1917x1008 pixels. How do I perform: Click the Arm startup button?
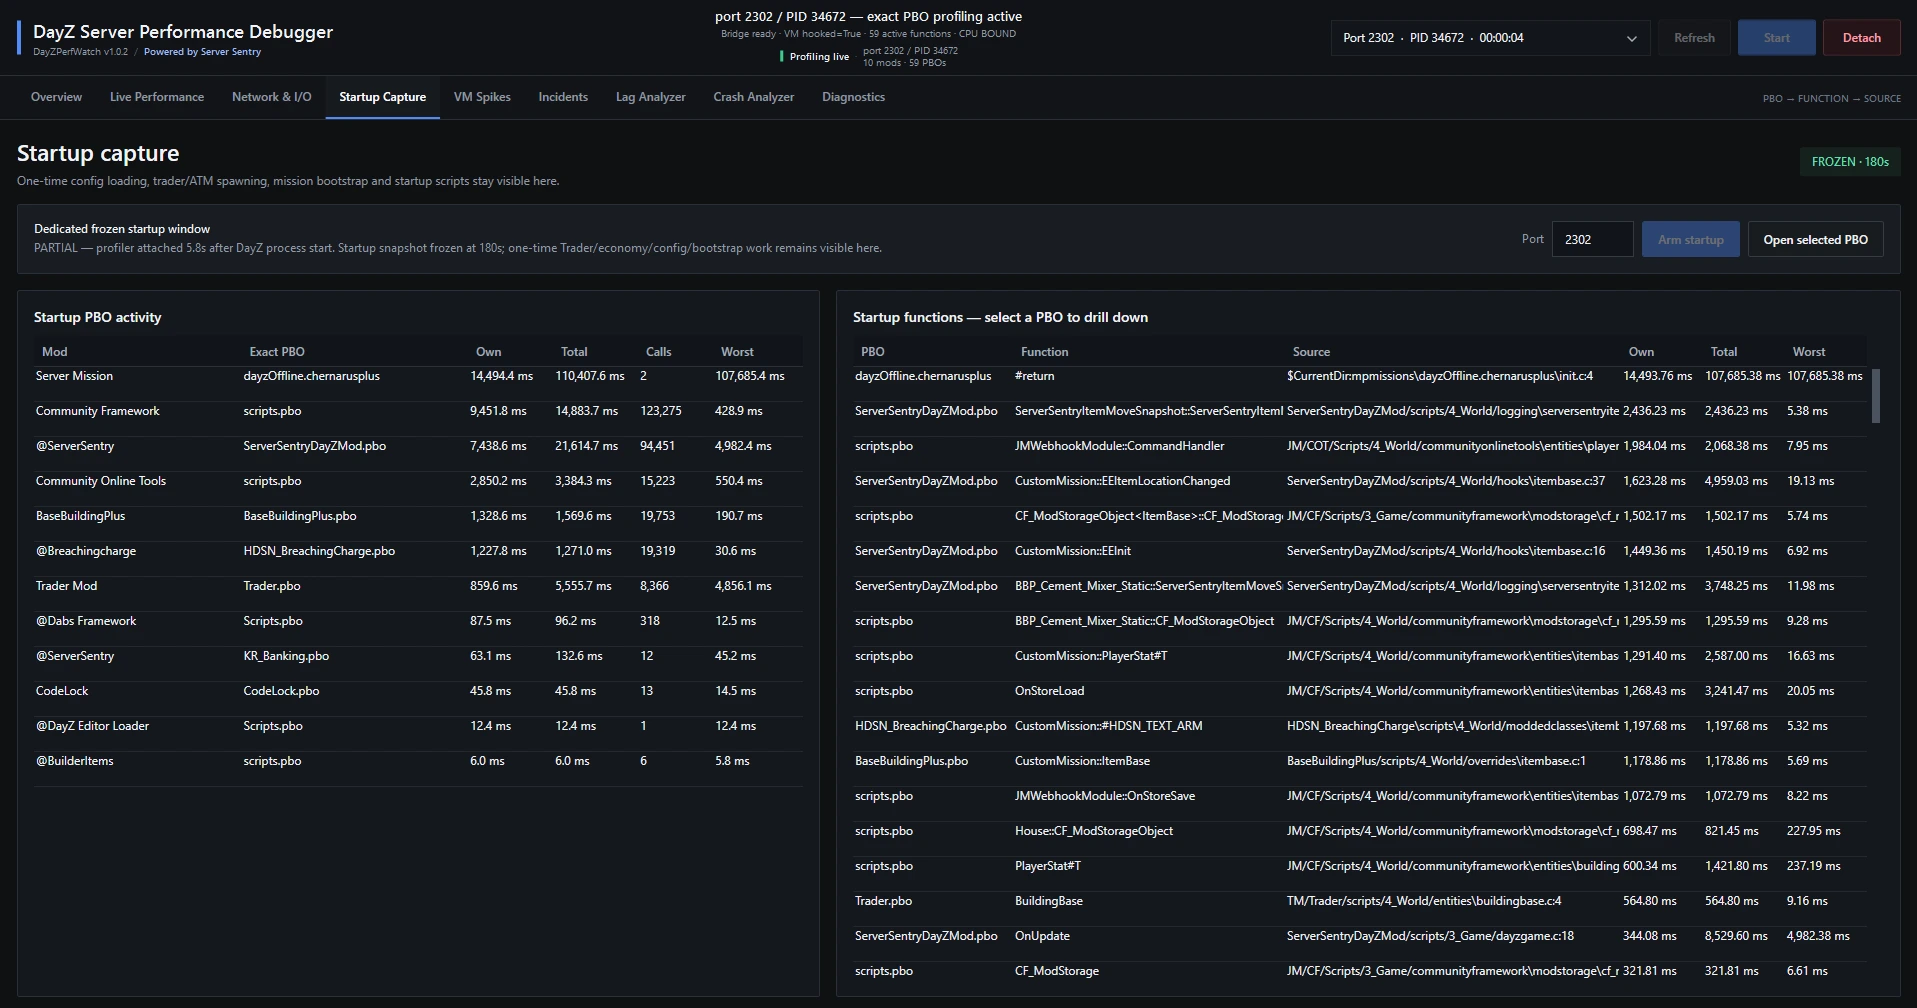(x=1691, y=239)
